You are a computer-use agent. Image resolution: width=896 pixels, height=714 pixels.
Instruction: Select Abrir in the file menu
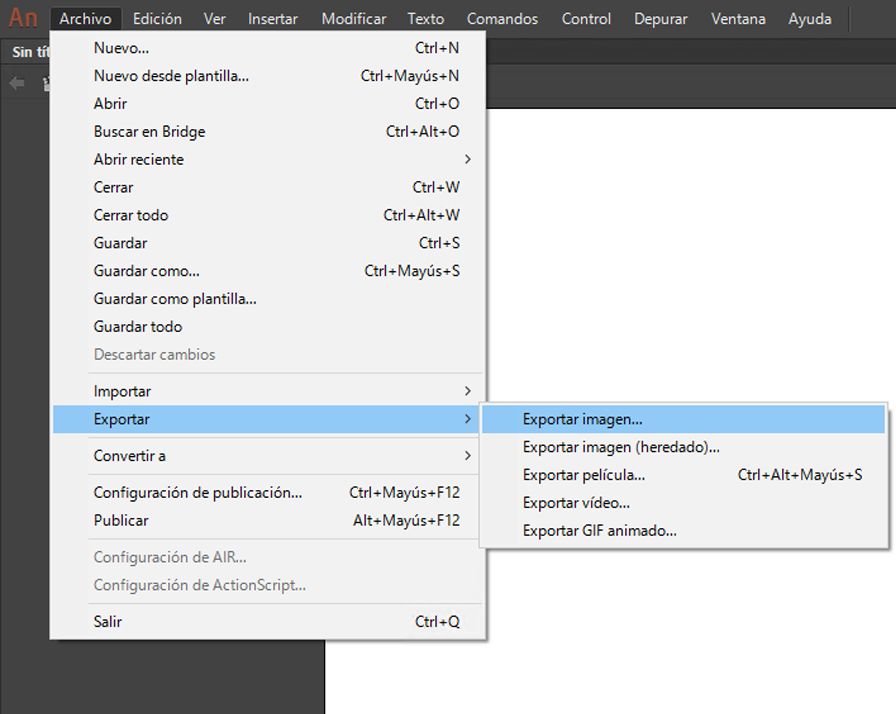coord(267,104)
